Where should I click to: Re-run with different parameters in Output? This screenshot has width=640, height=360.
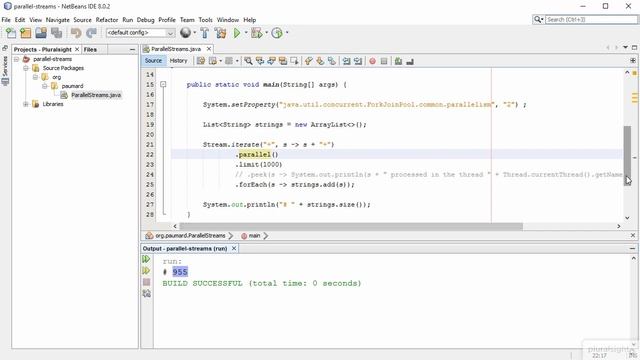point(146,271)
